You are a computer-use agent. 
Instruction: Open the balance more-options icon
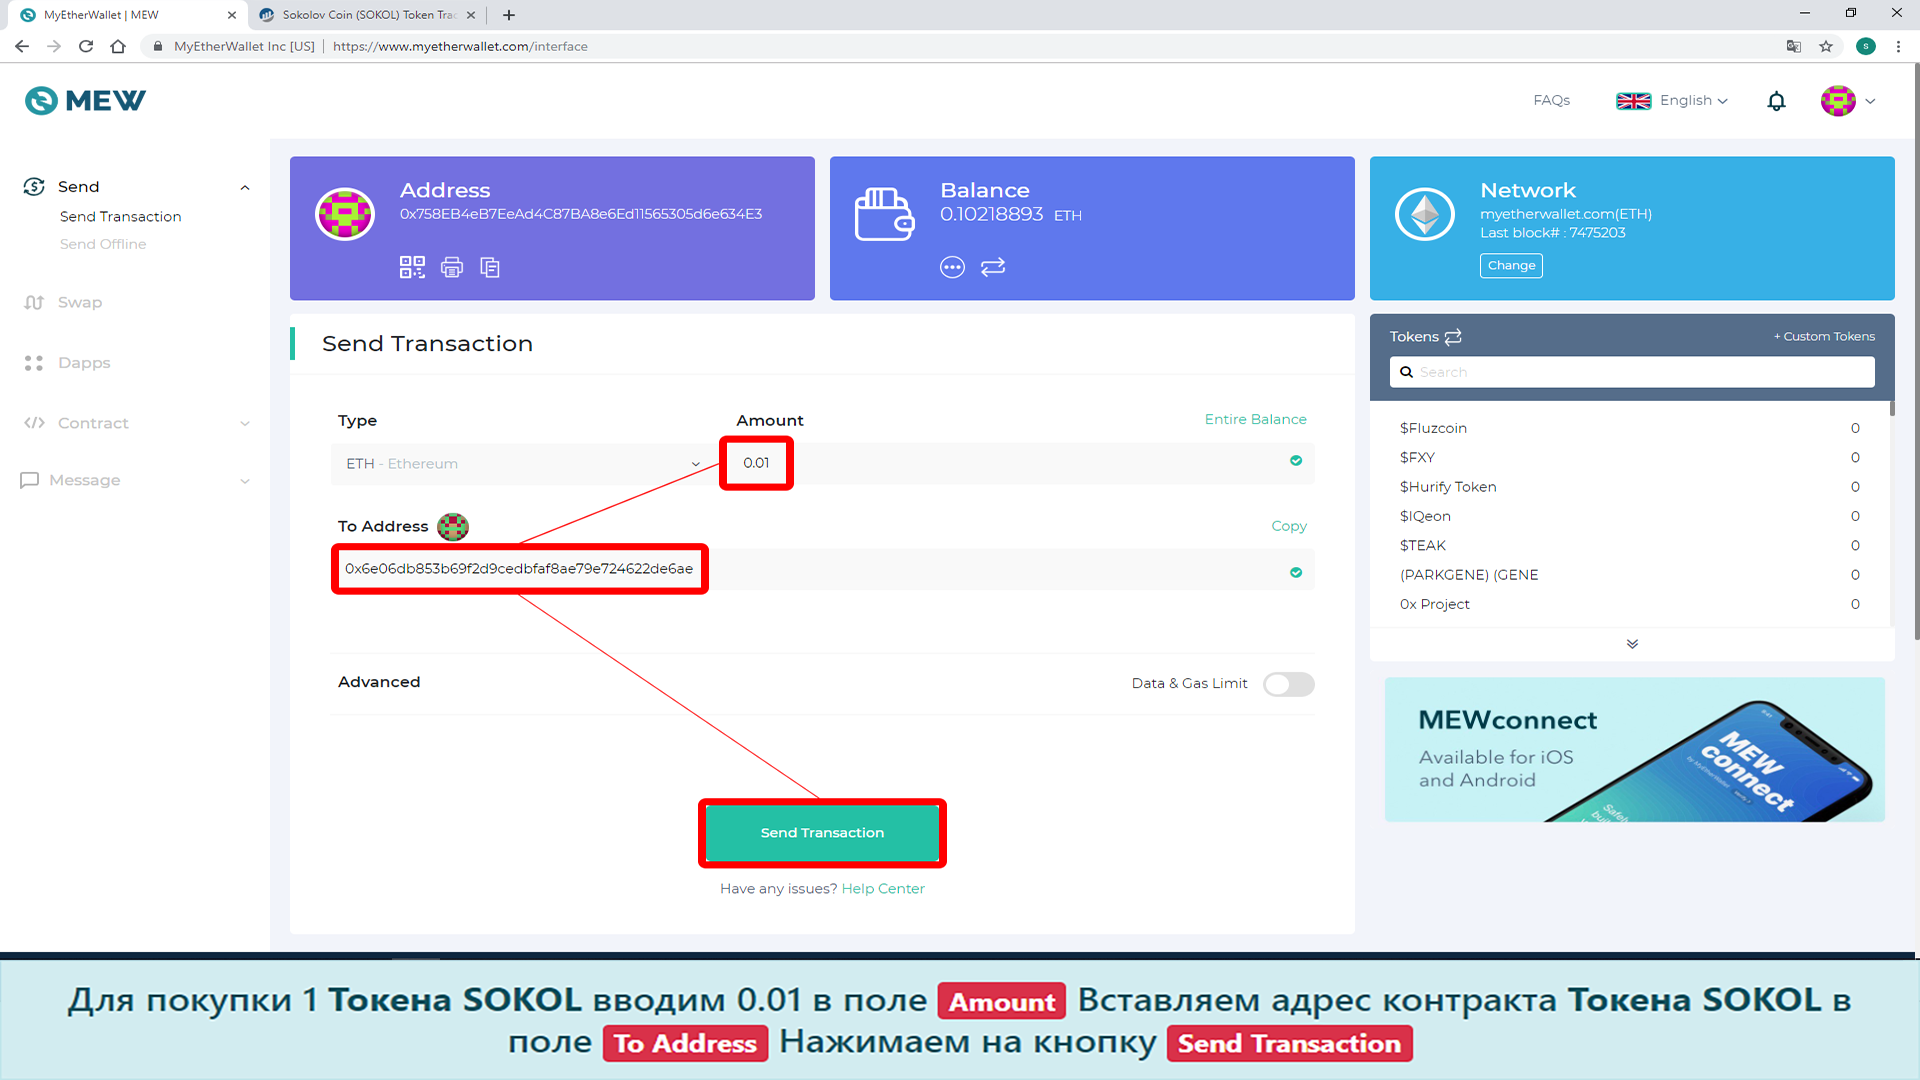tap(952, 267)
